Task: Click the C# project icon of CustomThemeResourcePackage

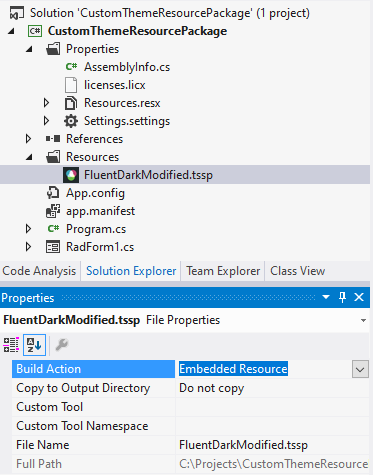Action: point(35,31)
